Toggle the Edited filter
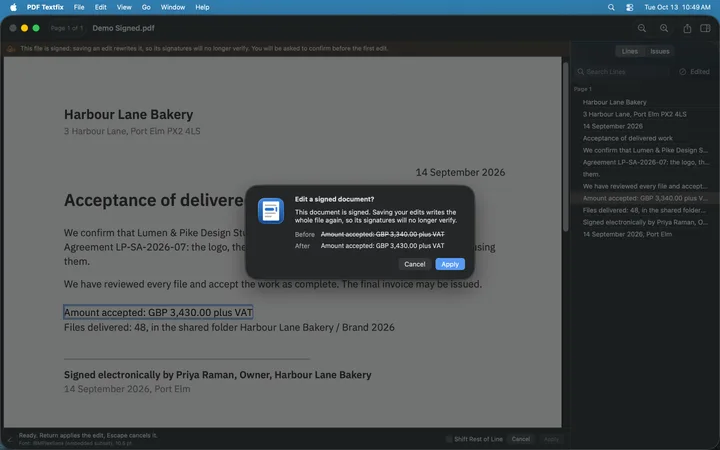 pos(694,72)
